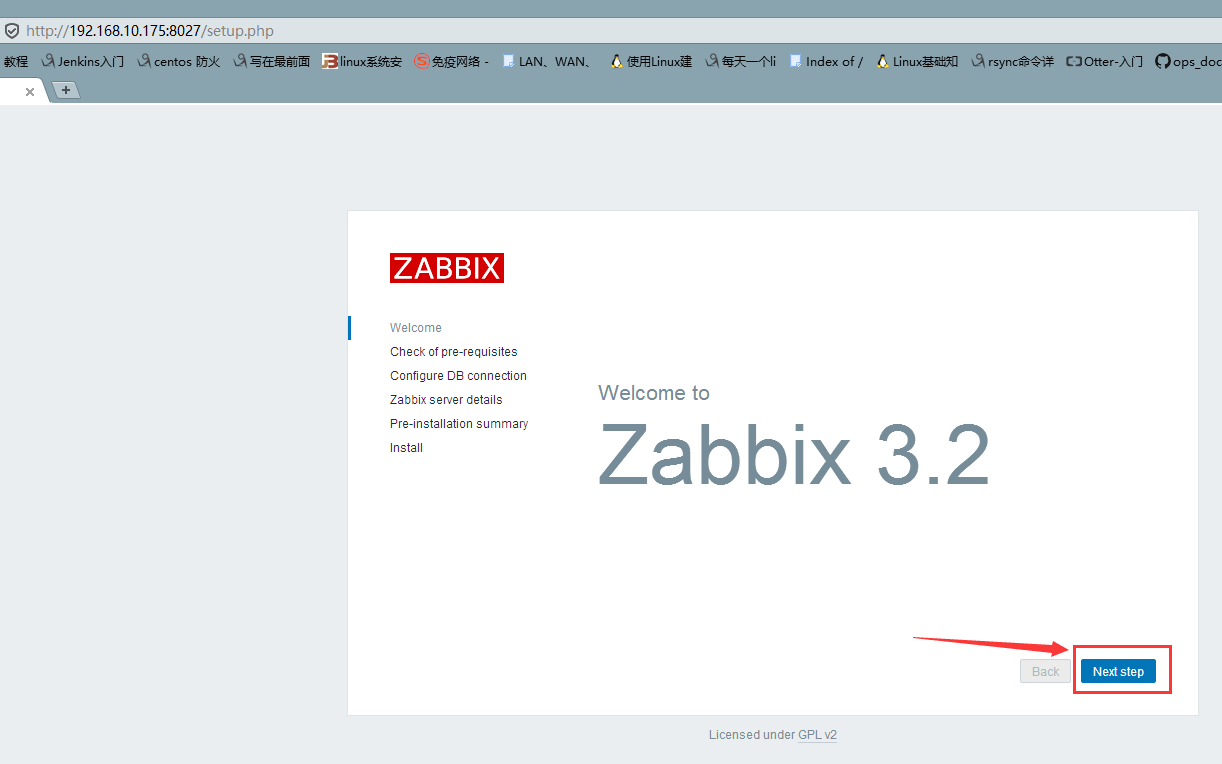This screenshot has height=764, width=1222.
Task: Click the Welcome to heading text
Action: [x=654, y=393]
